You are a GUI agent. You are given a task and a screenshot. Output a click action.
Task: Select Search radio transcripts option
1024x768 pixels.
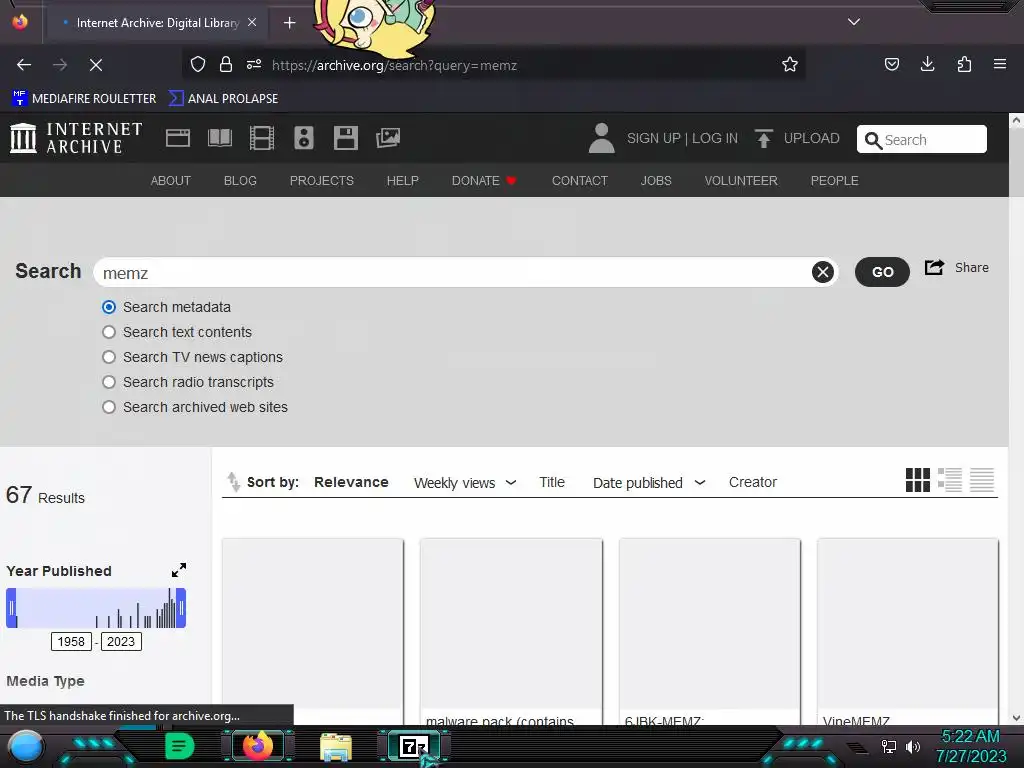point(109,382)
